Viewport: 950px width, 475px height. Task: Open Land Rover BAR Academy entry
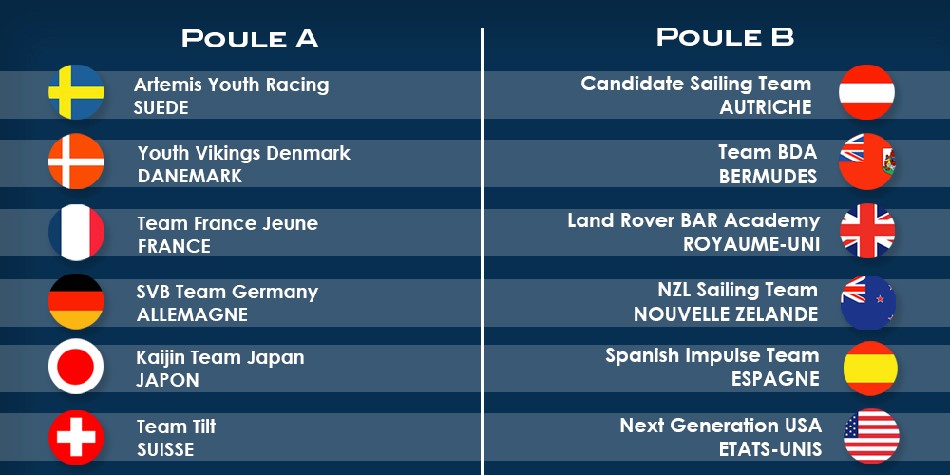tap(694, 232)
